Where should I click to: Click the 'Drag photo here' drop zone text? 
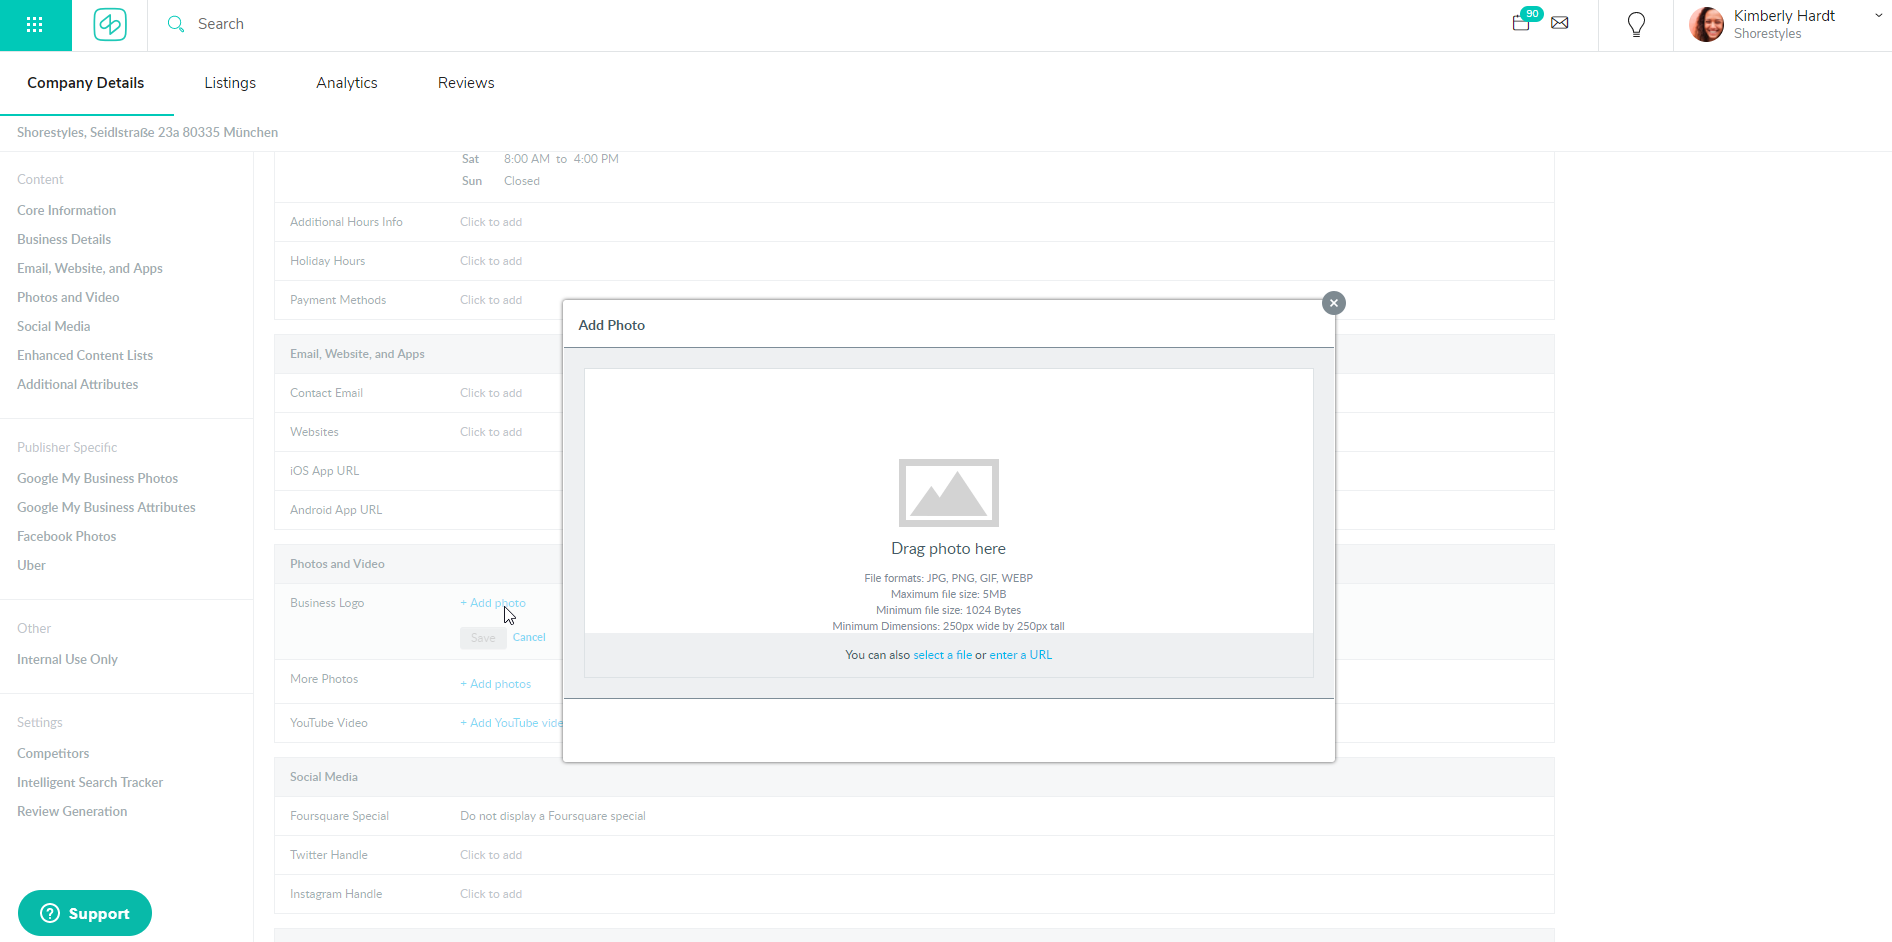948,548
